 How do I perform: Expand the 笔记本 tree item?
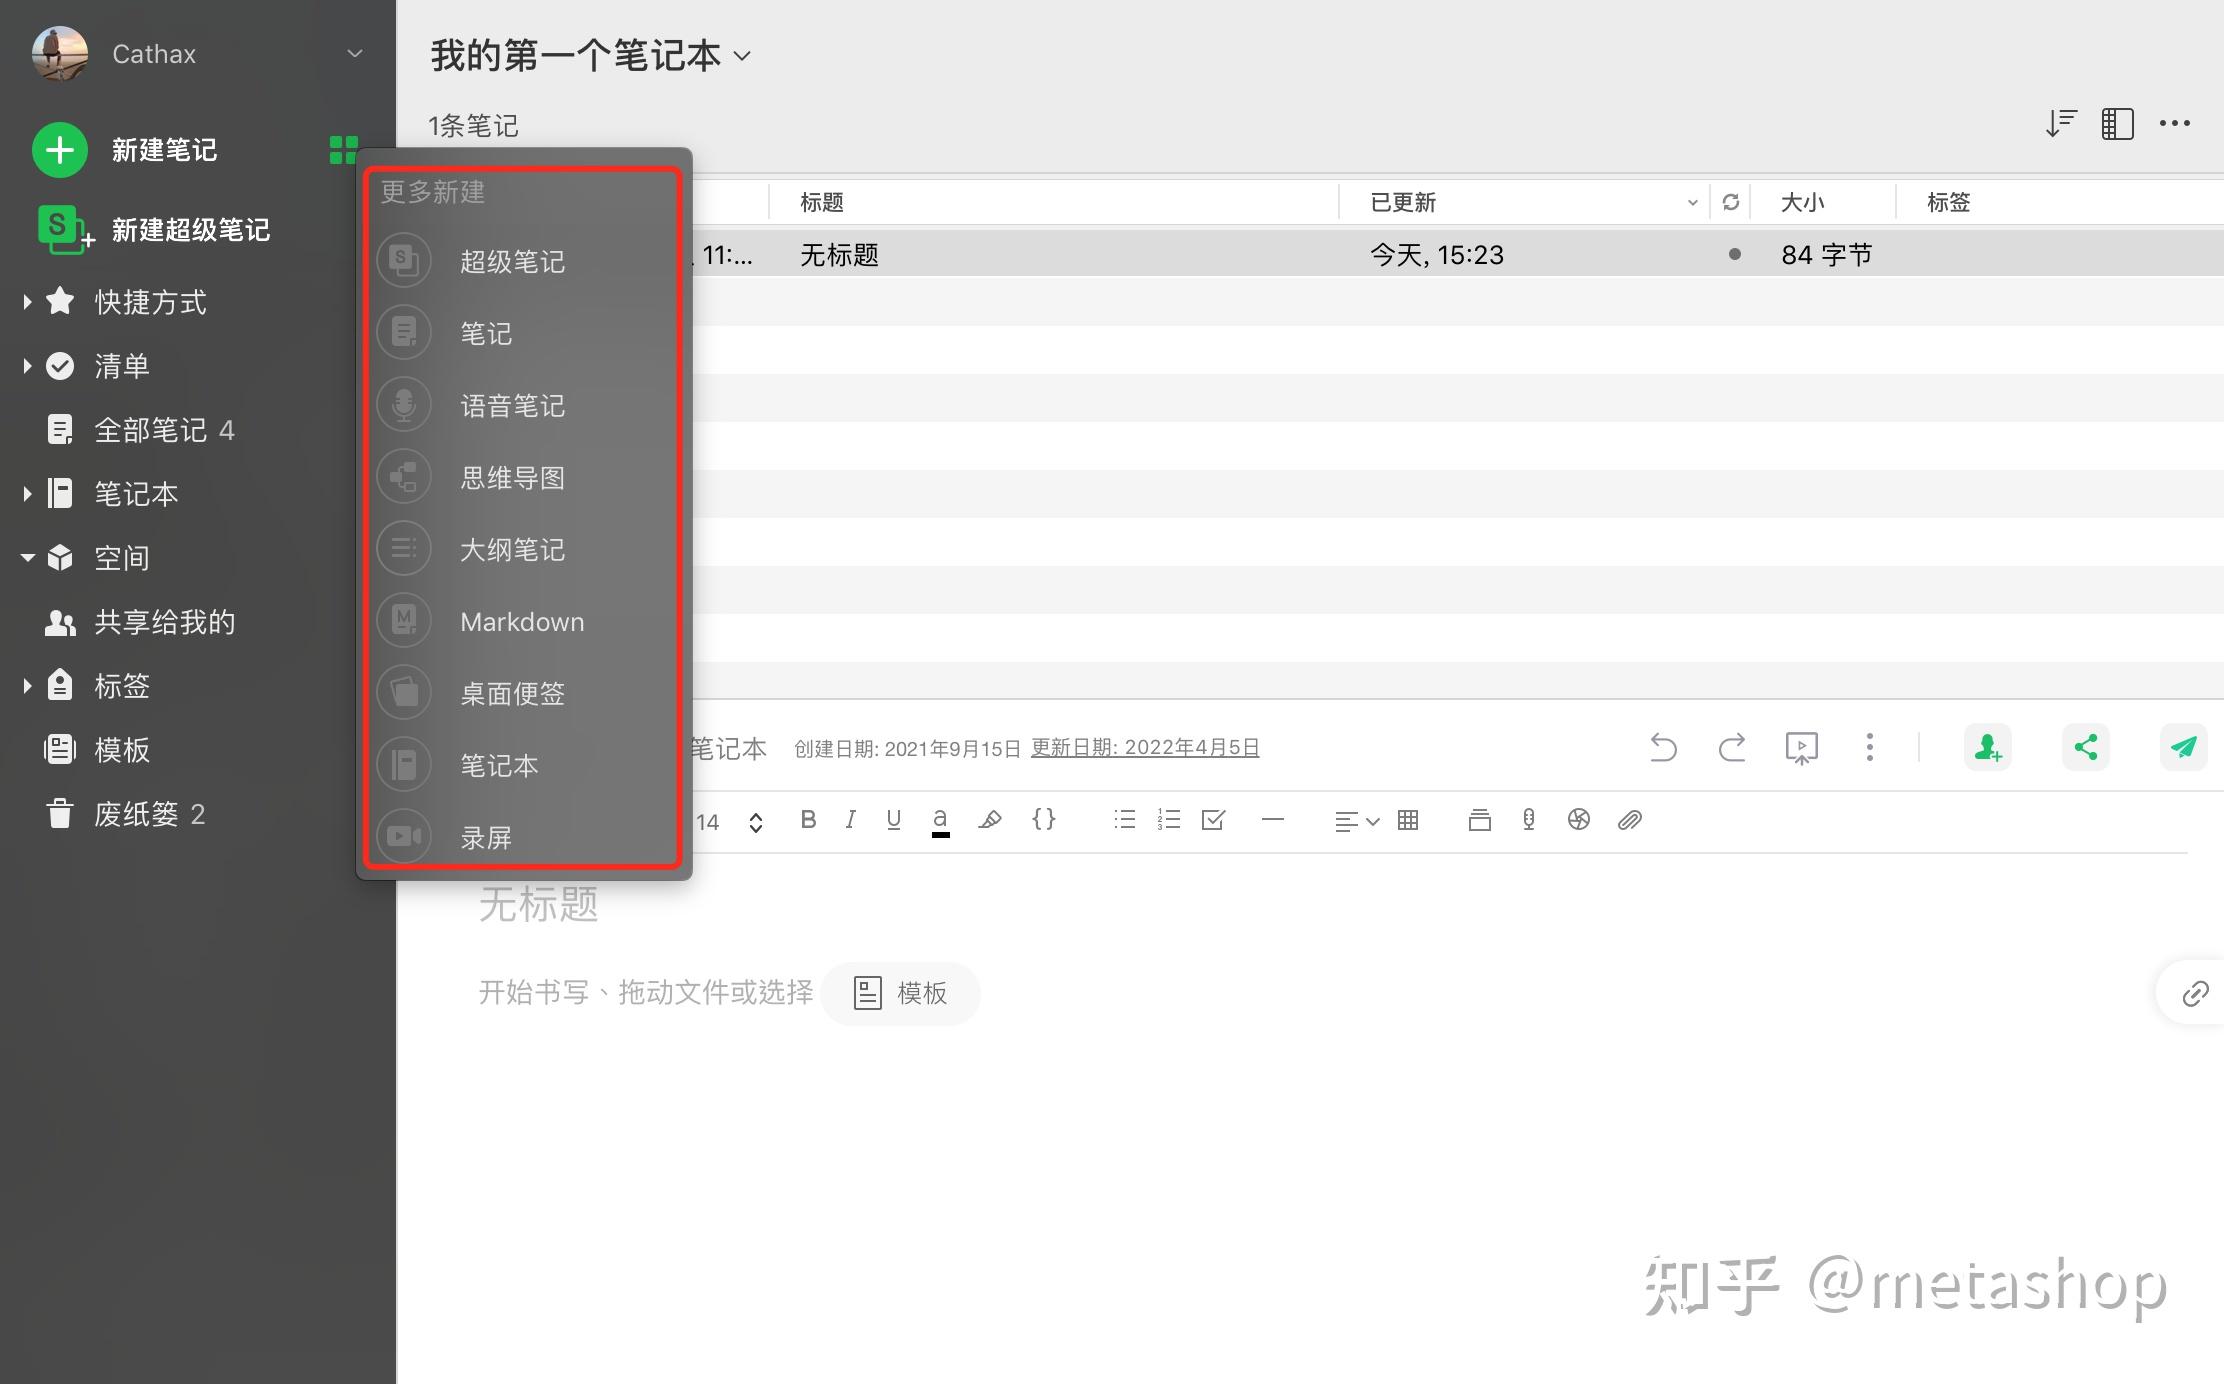point(28,493)
